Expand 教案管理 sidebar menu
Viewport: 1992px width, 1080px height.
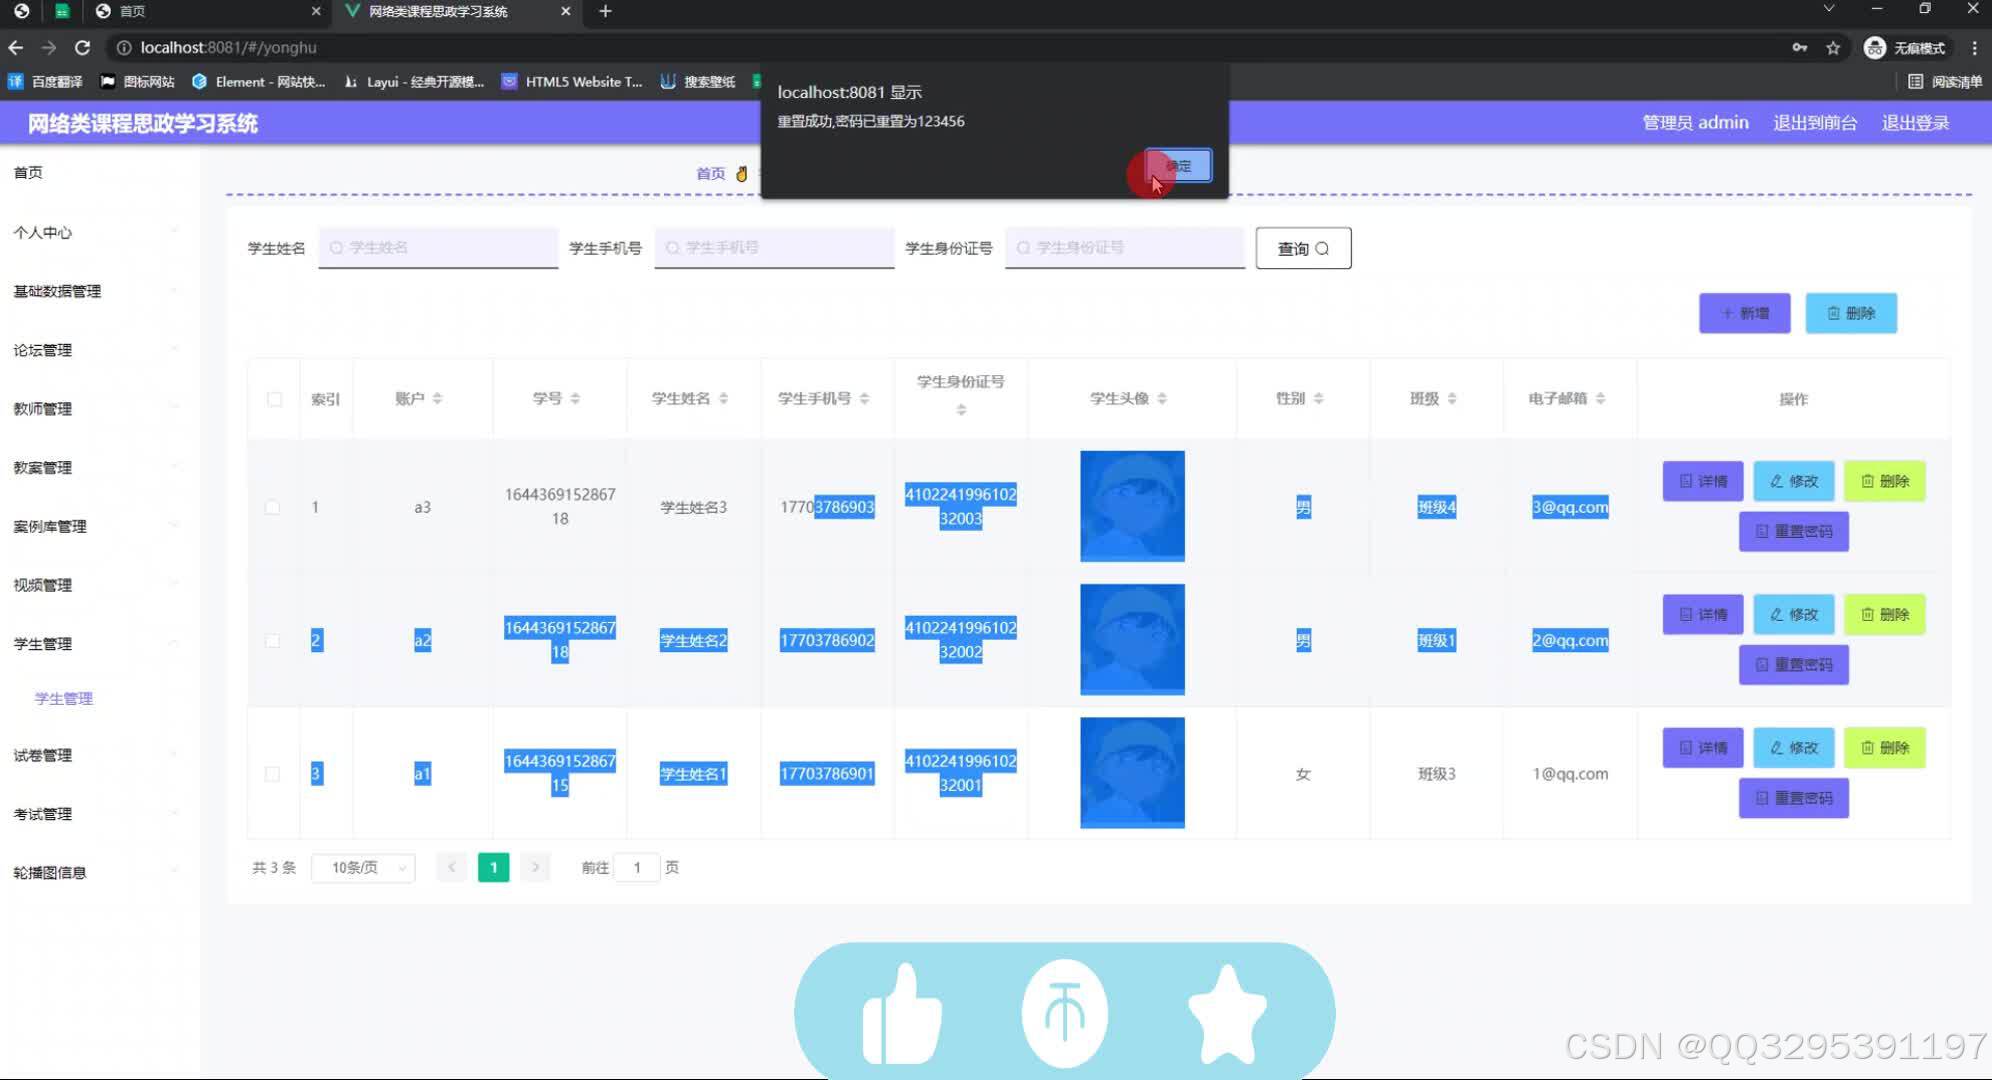coord(98,467)
